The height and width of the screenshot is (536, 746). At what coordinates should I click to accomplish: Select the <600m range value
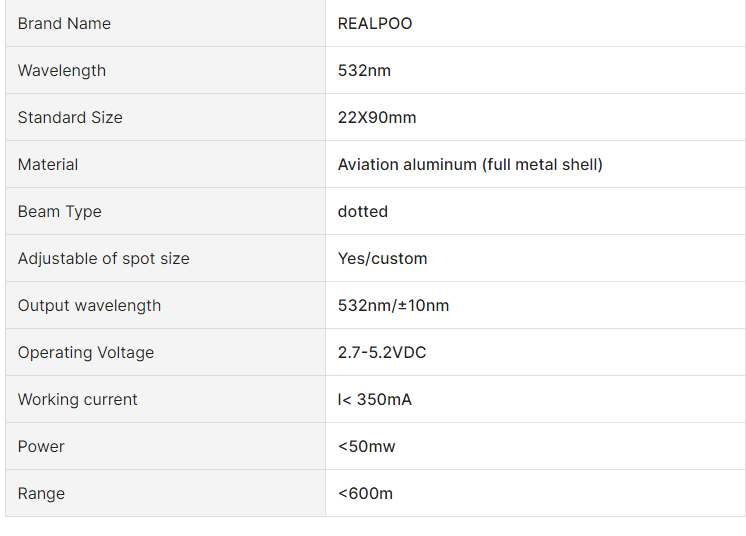(366, 494)
